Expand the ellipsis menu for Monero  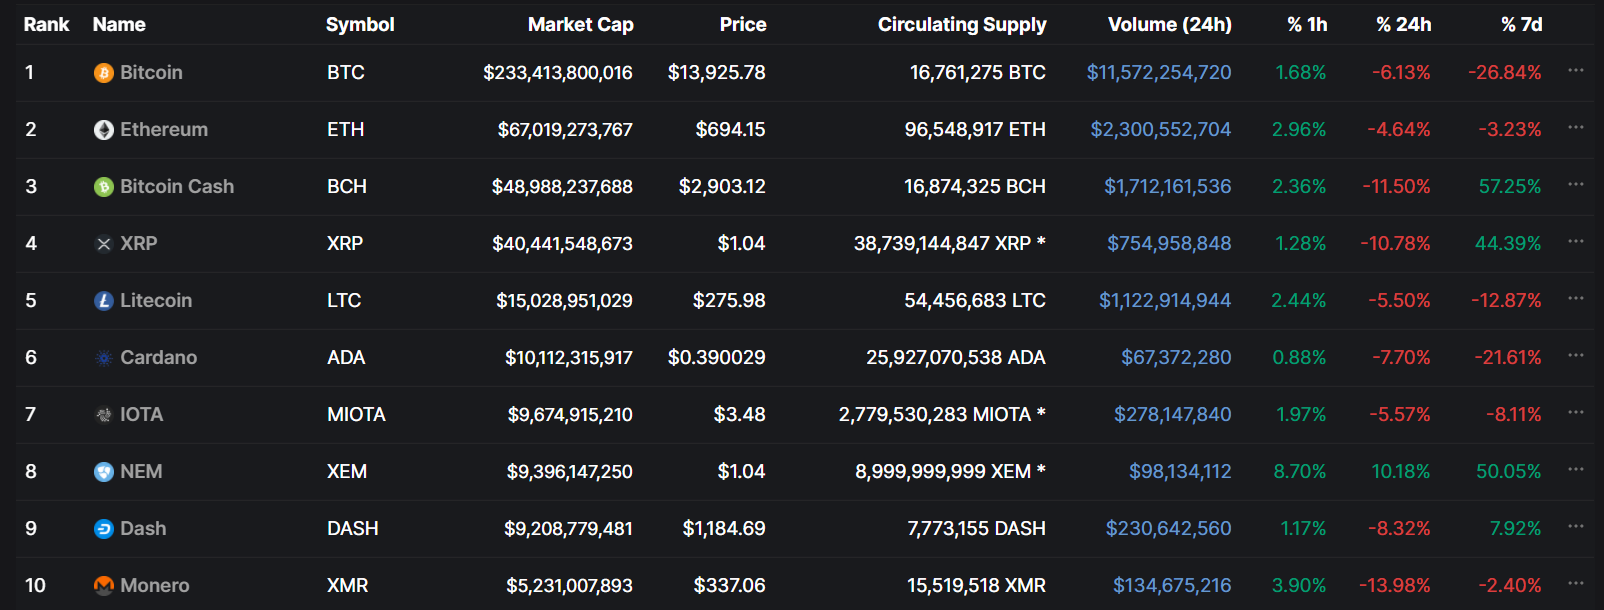pos(1576,583)
